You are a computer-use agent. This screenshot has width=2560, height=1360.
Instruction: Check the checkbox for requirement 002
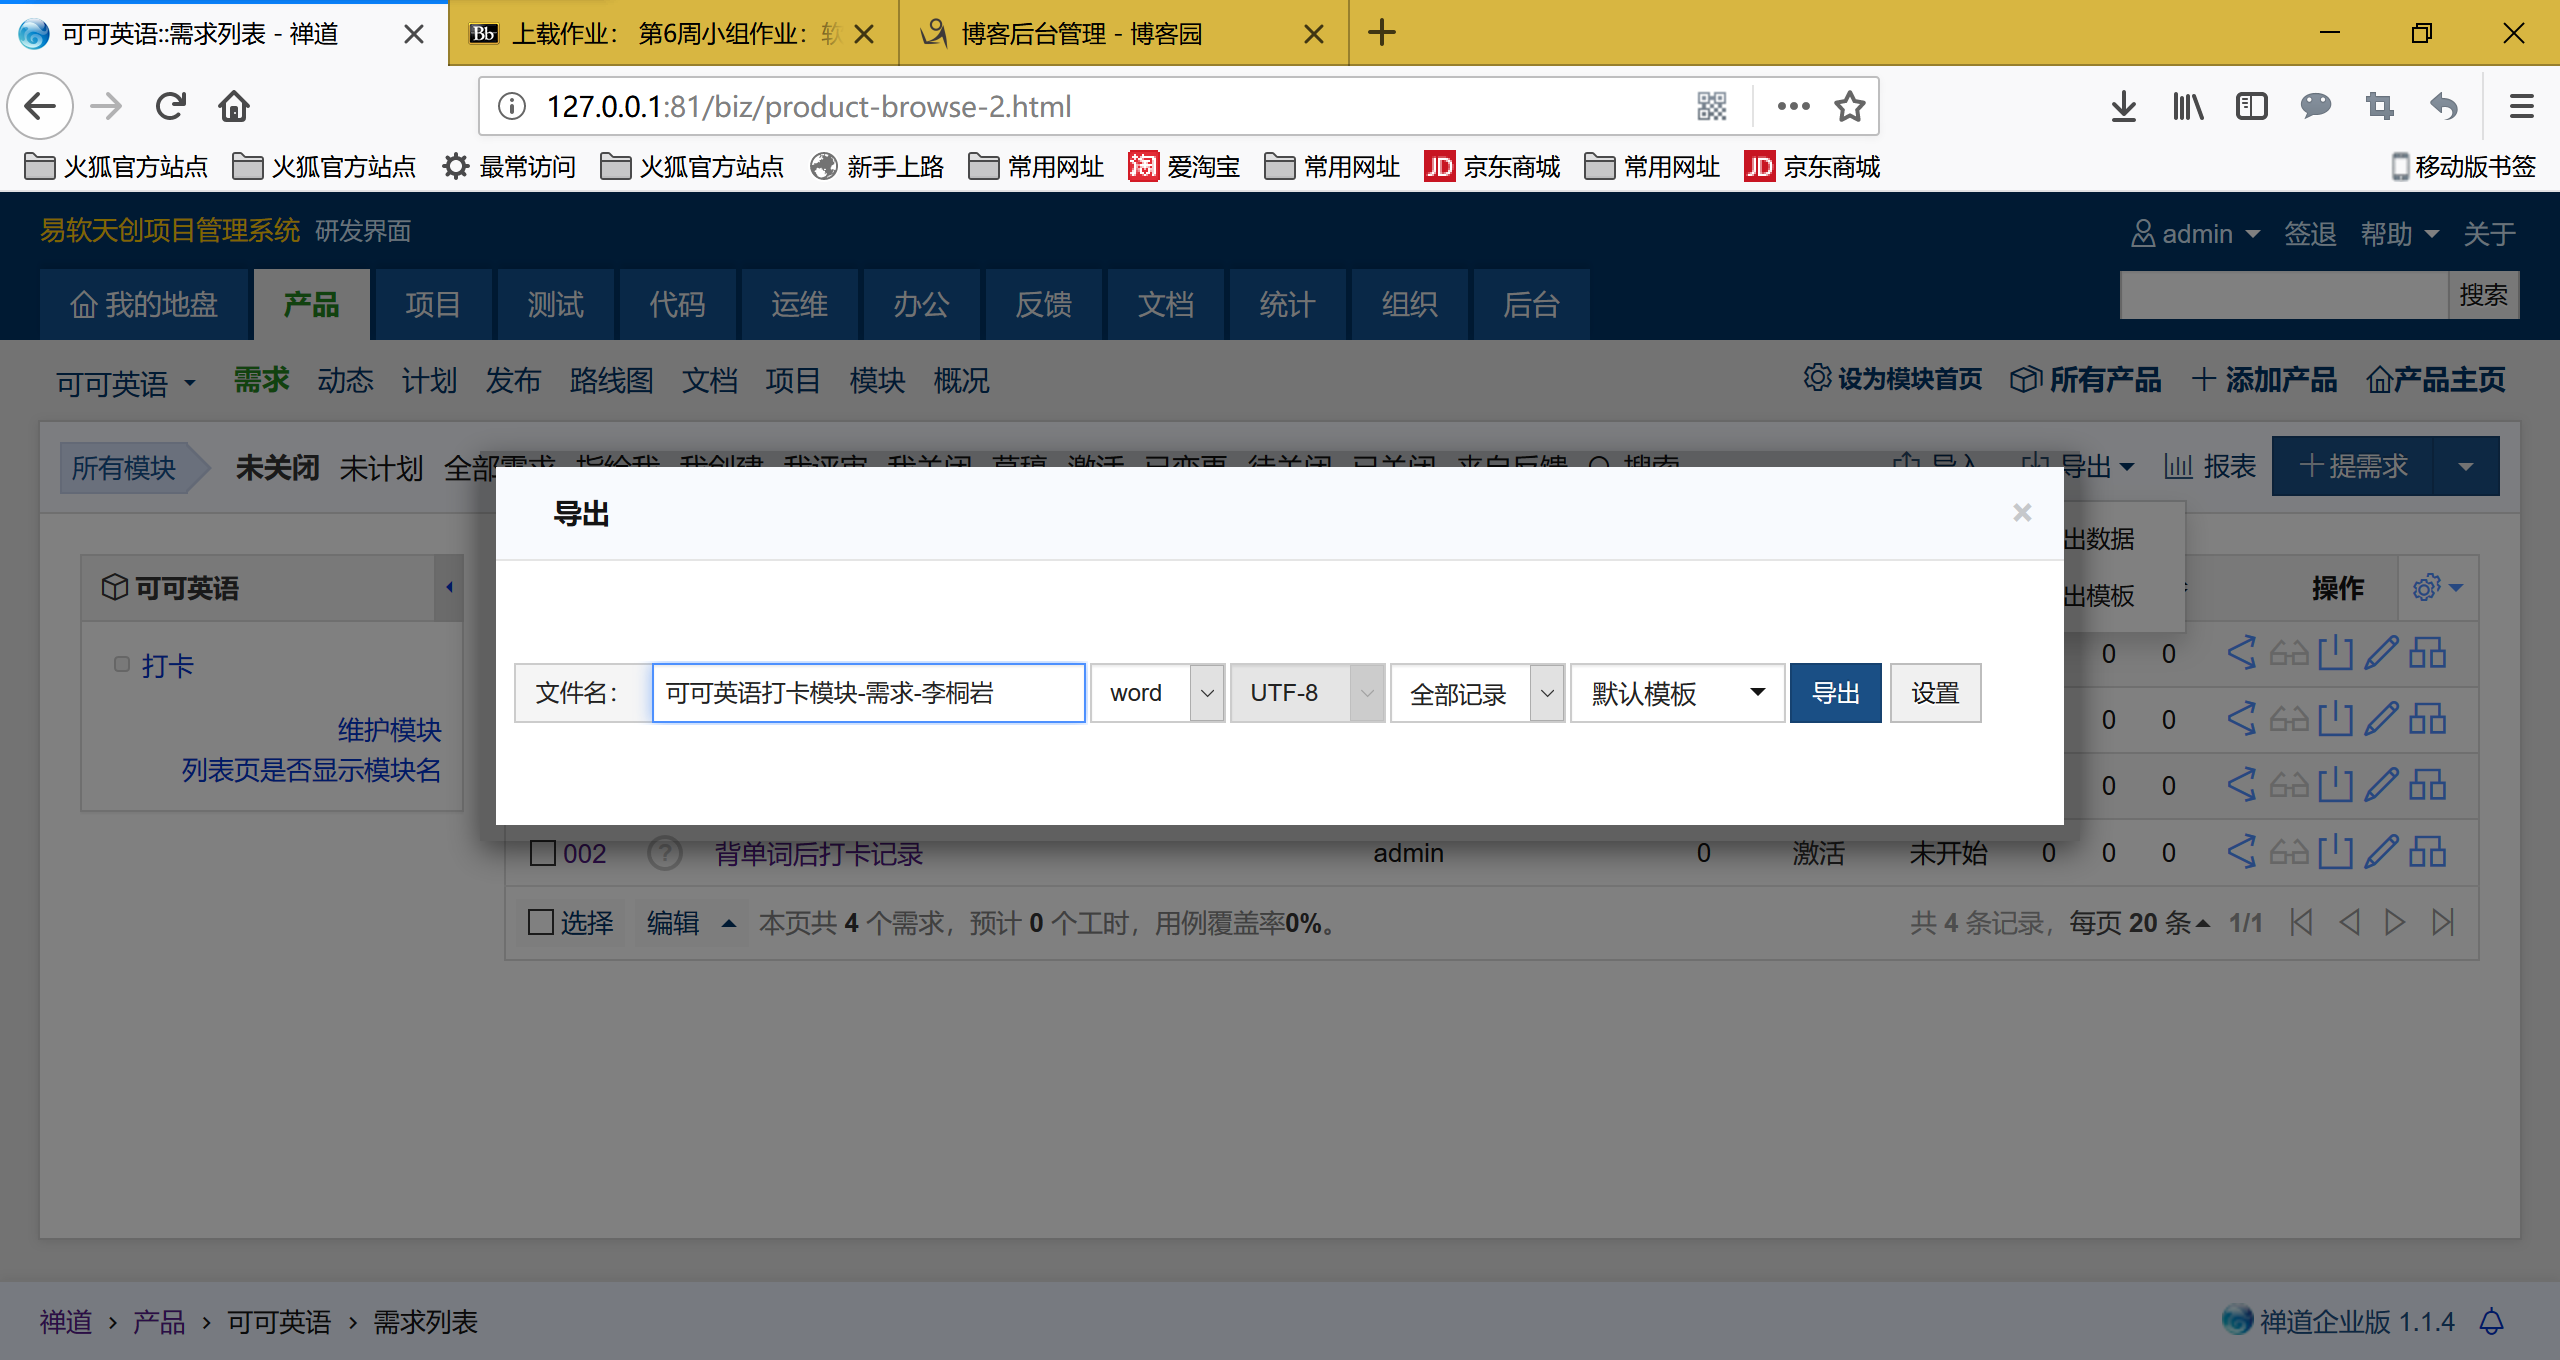tap(543, 853)
